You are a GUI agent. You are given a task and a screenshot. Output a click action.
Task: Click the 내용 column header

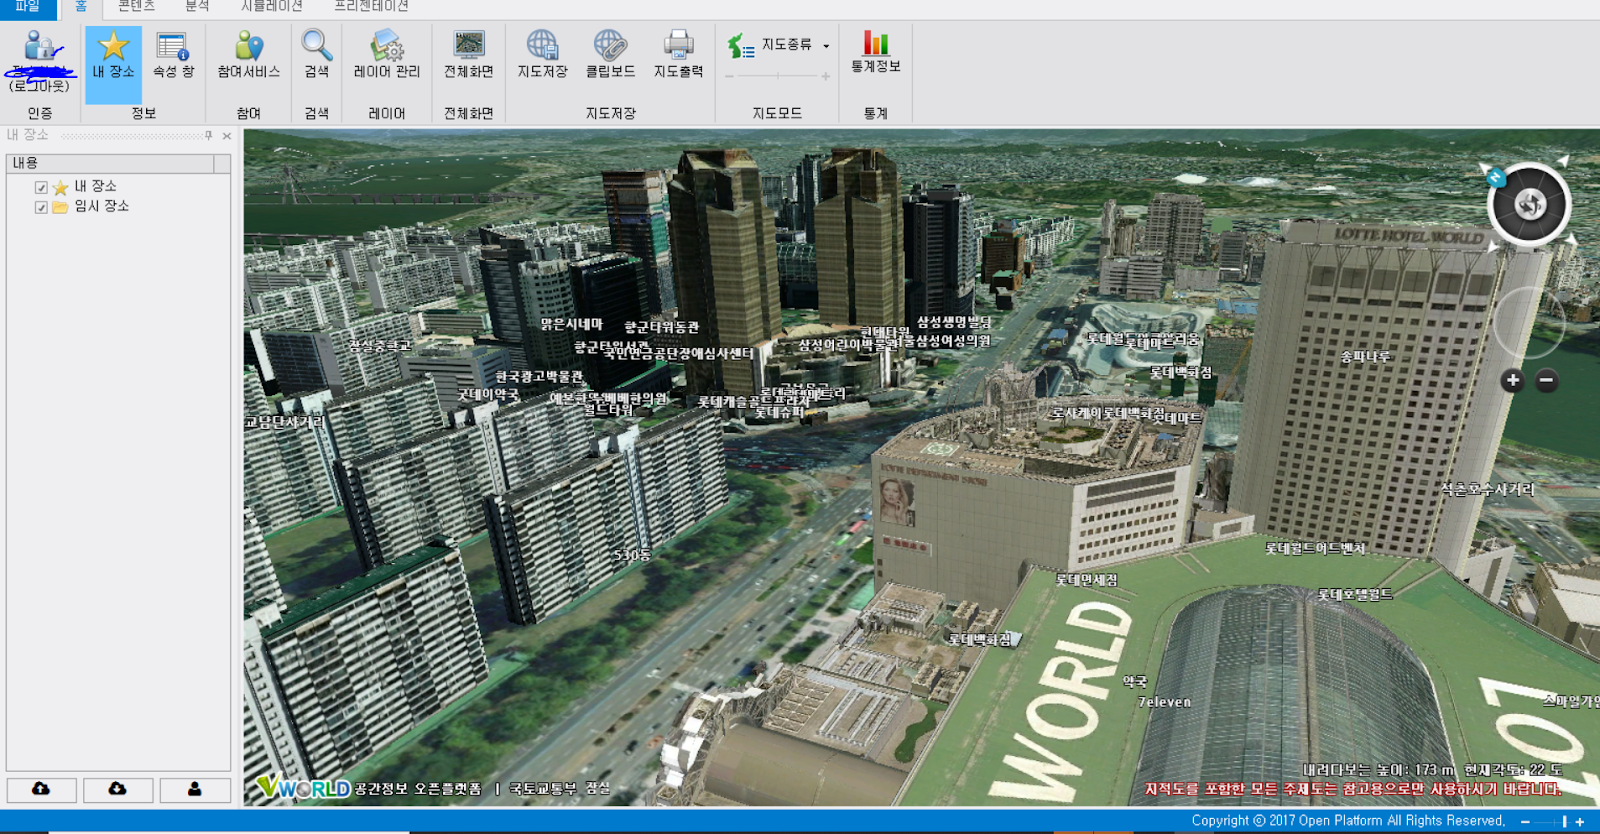point(110,163)
